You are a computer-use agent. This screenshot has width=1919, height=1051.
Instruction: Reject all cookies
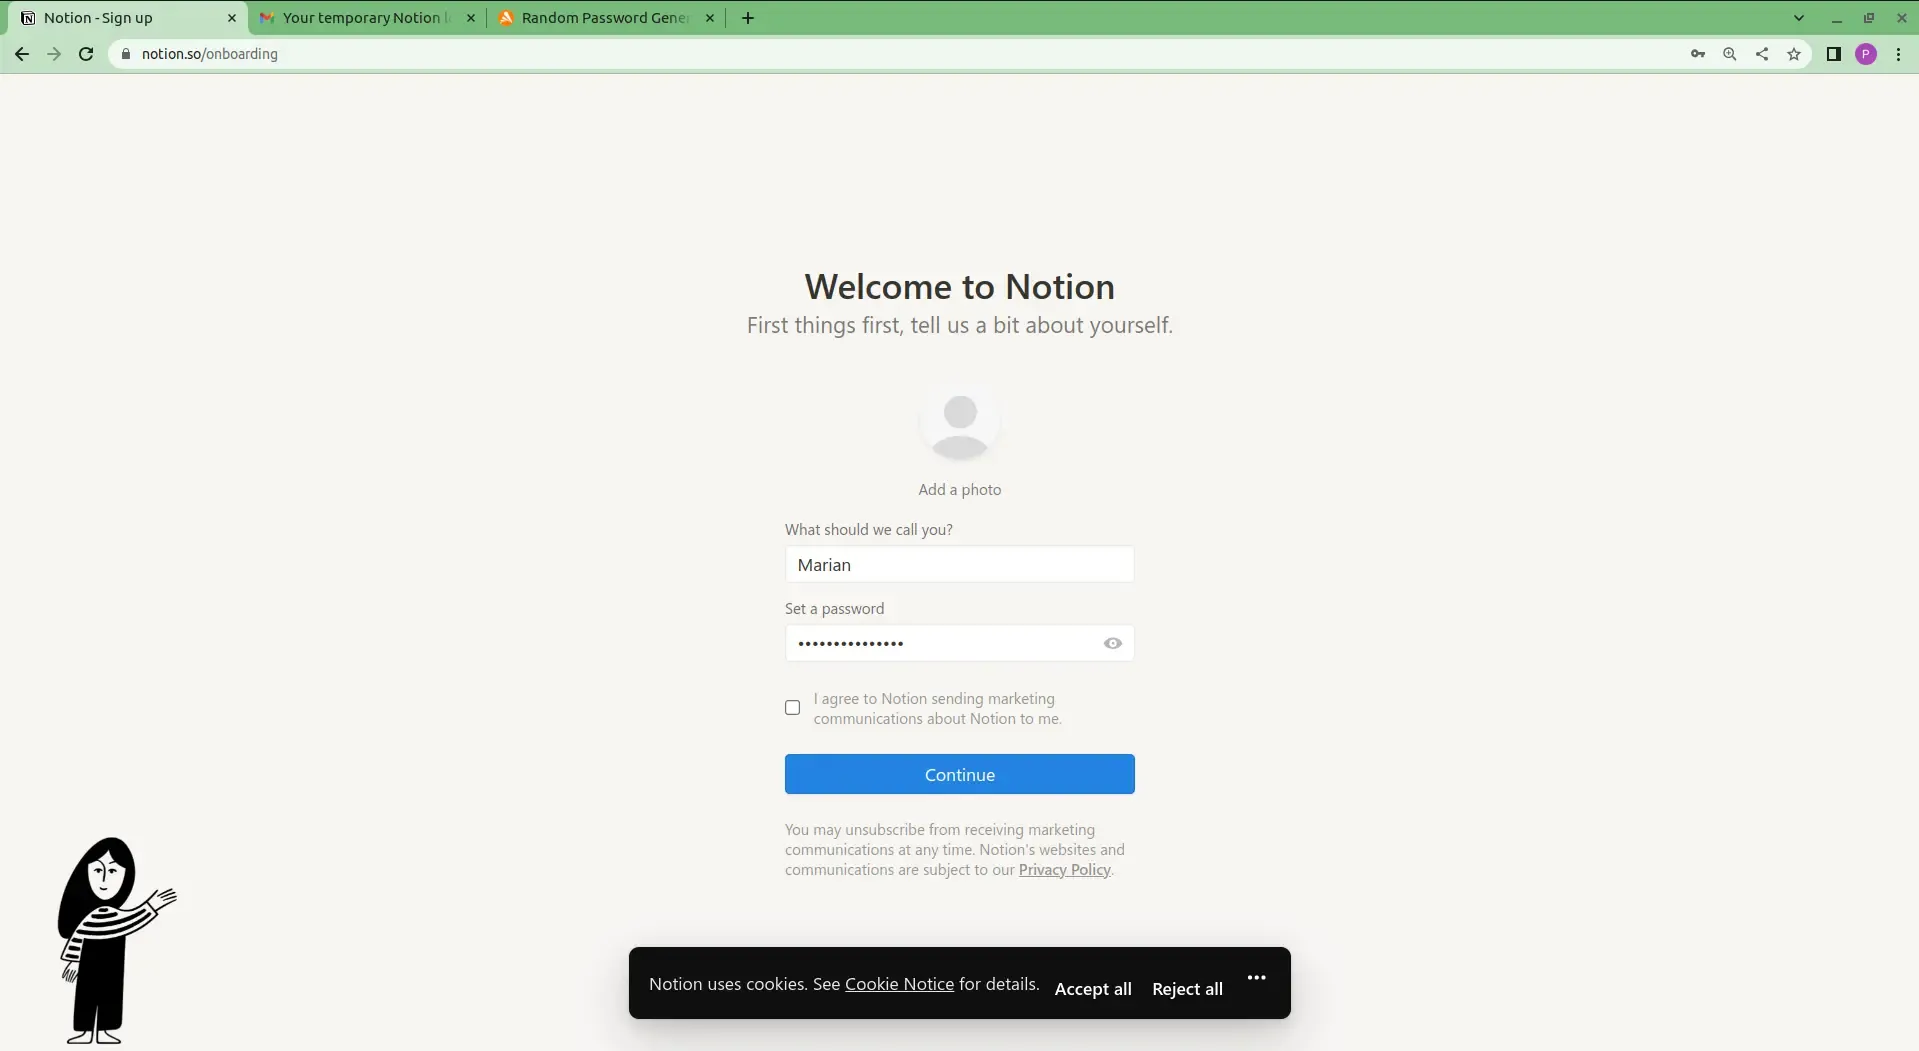point(1187,989)
